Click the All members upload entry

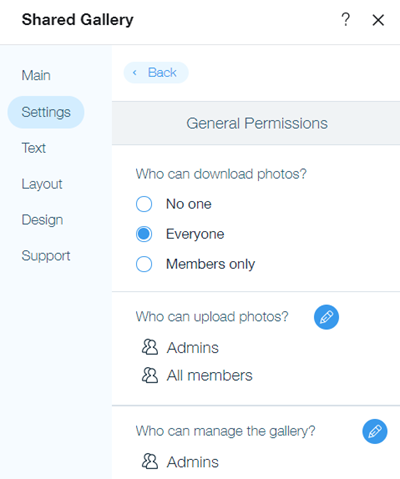point(197,375)
